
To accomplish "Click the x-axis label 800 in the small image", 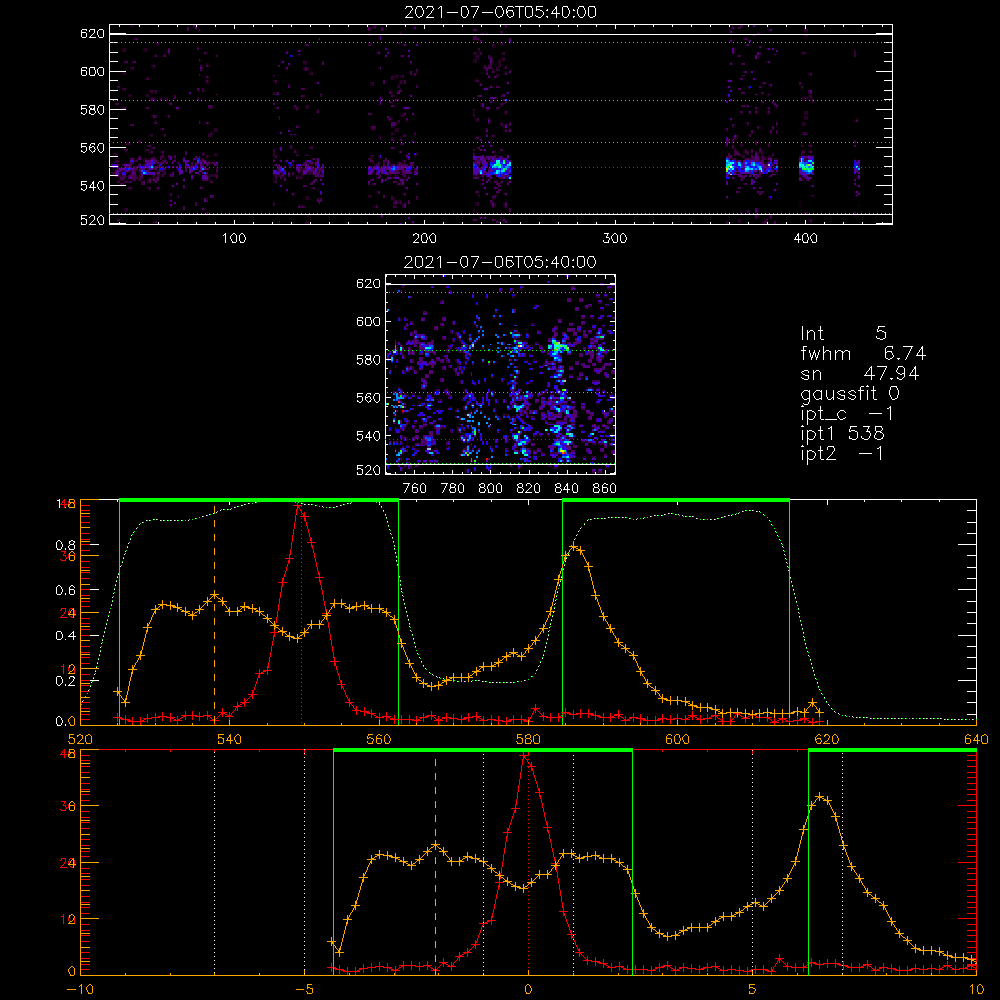I will [490, 489].
